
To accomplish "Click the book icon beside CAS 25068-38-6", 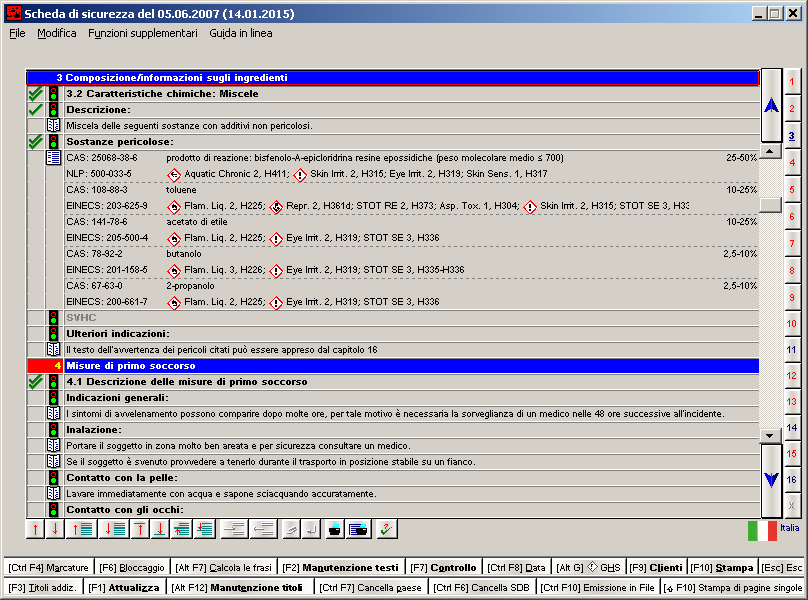I will [x=53, y=158].
